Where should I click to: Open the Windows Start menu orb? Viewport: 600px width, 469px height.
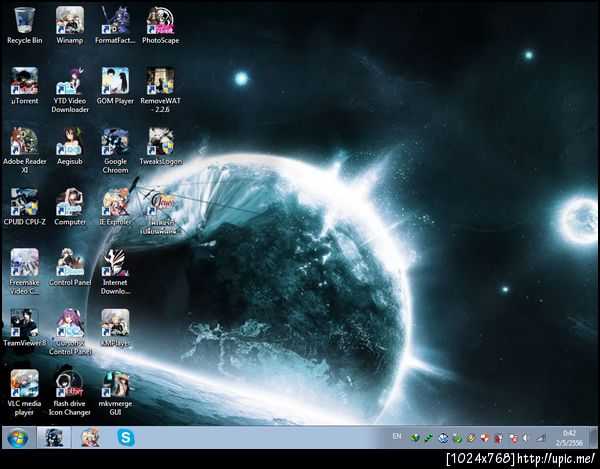point(18,438)
